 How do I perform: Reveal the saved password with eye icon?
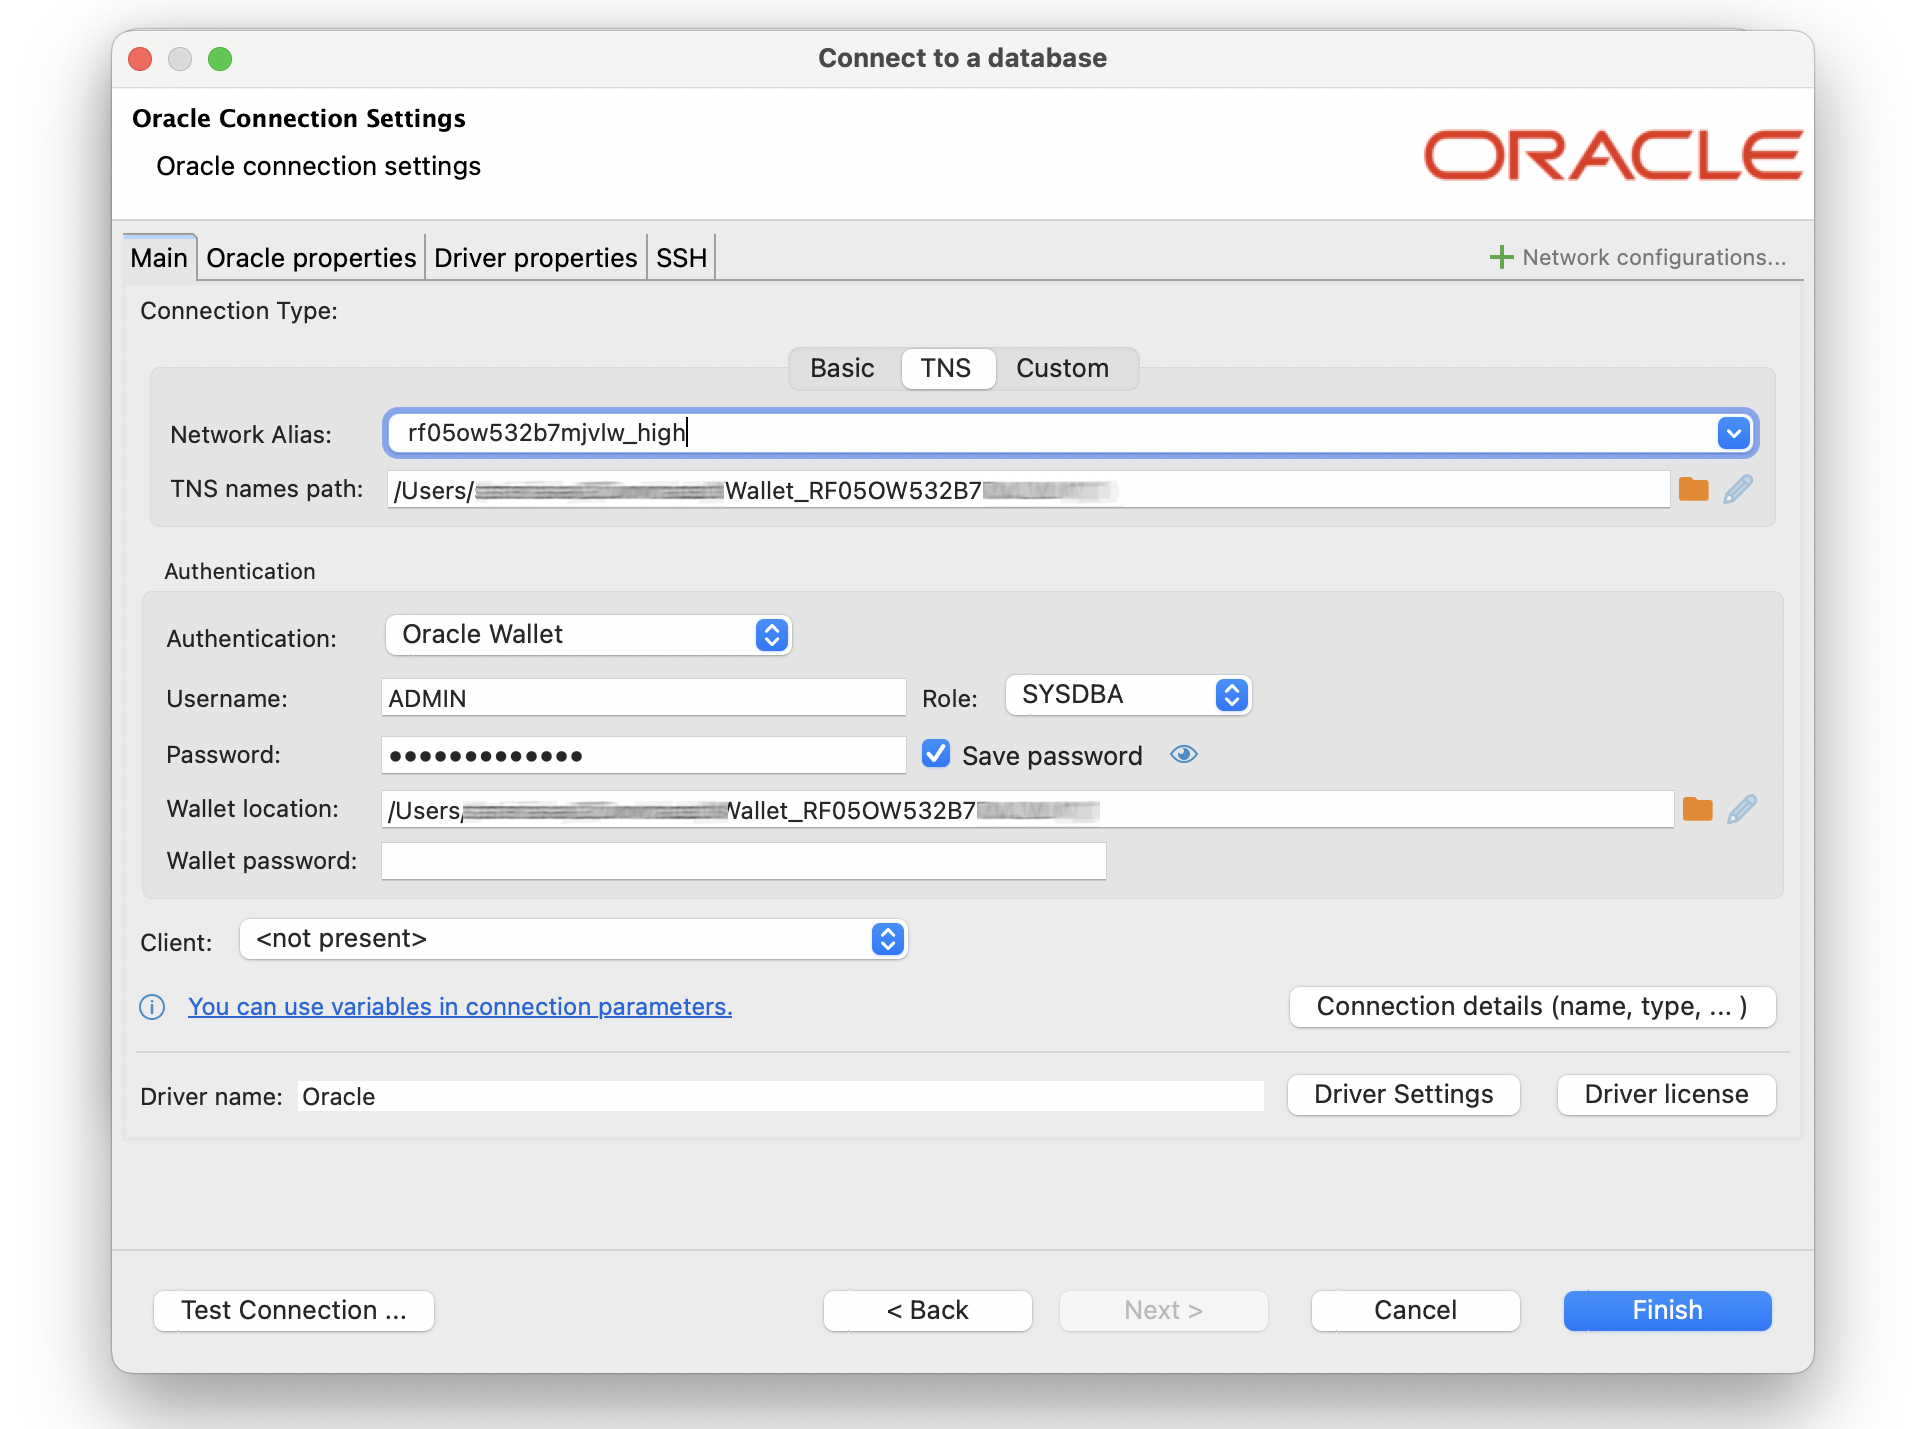tap(1183, 755)
